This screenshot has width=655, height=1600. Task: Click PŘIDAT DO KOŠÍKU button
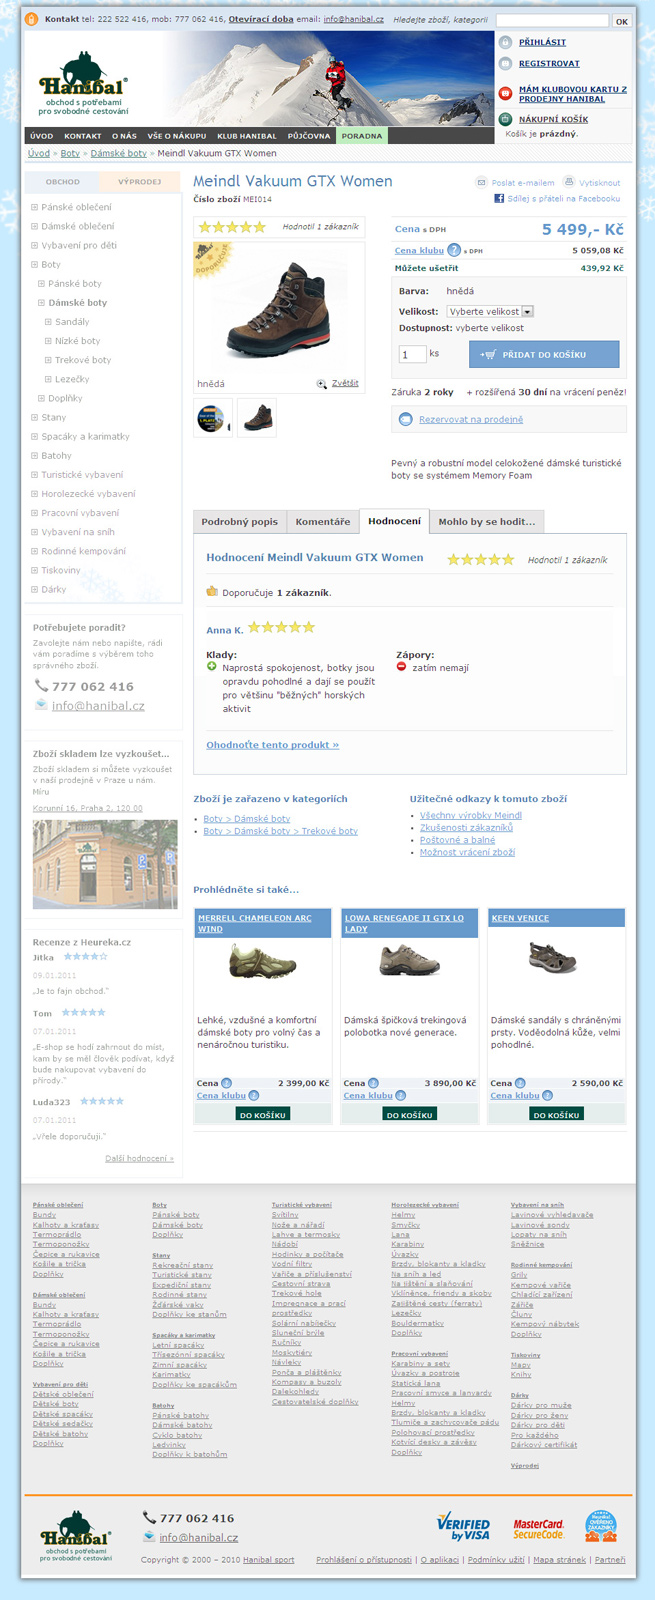tap(544, 354)
